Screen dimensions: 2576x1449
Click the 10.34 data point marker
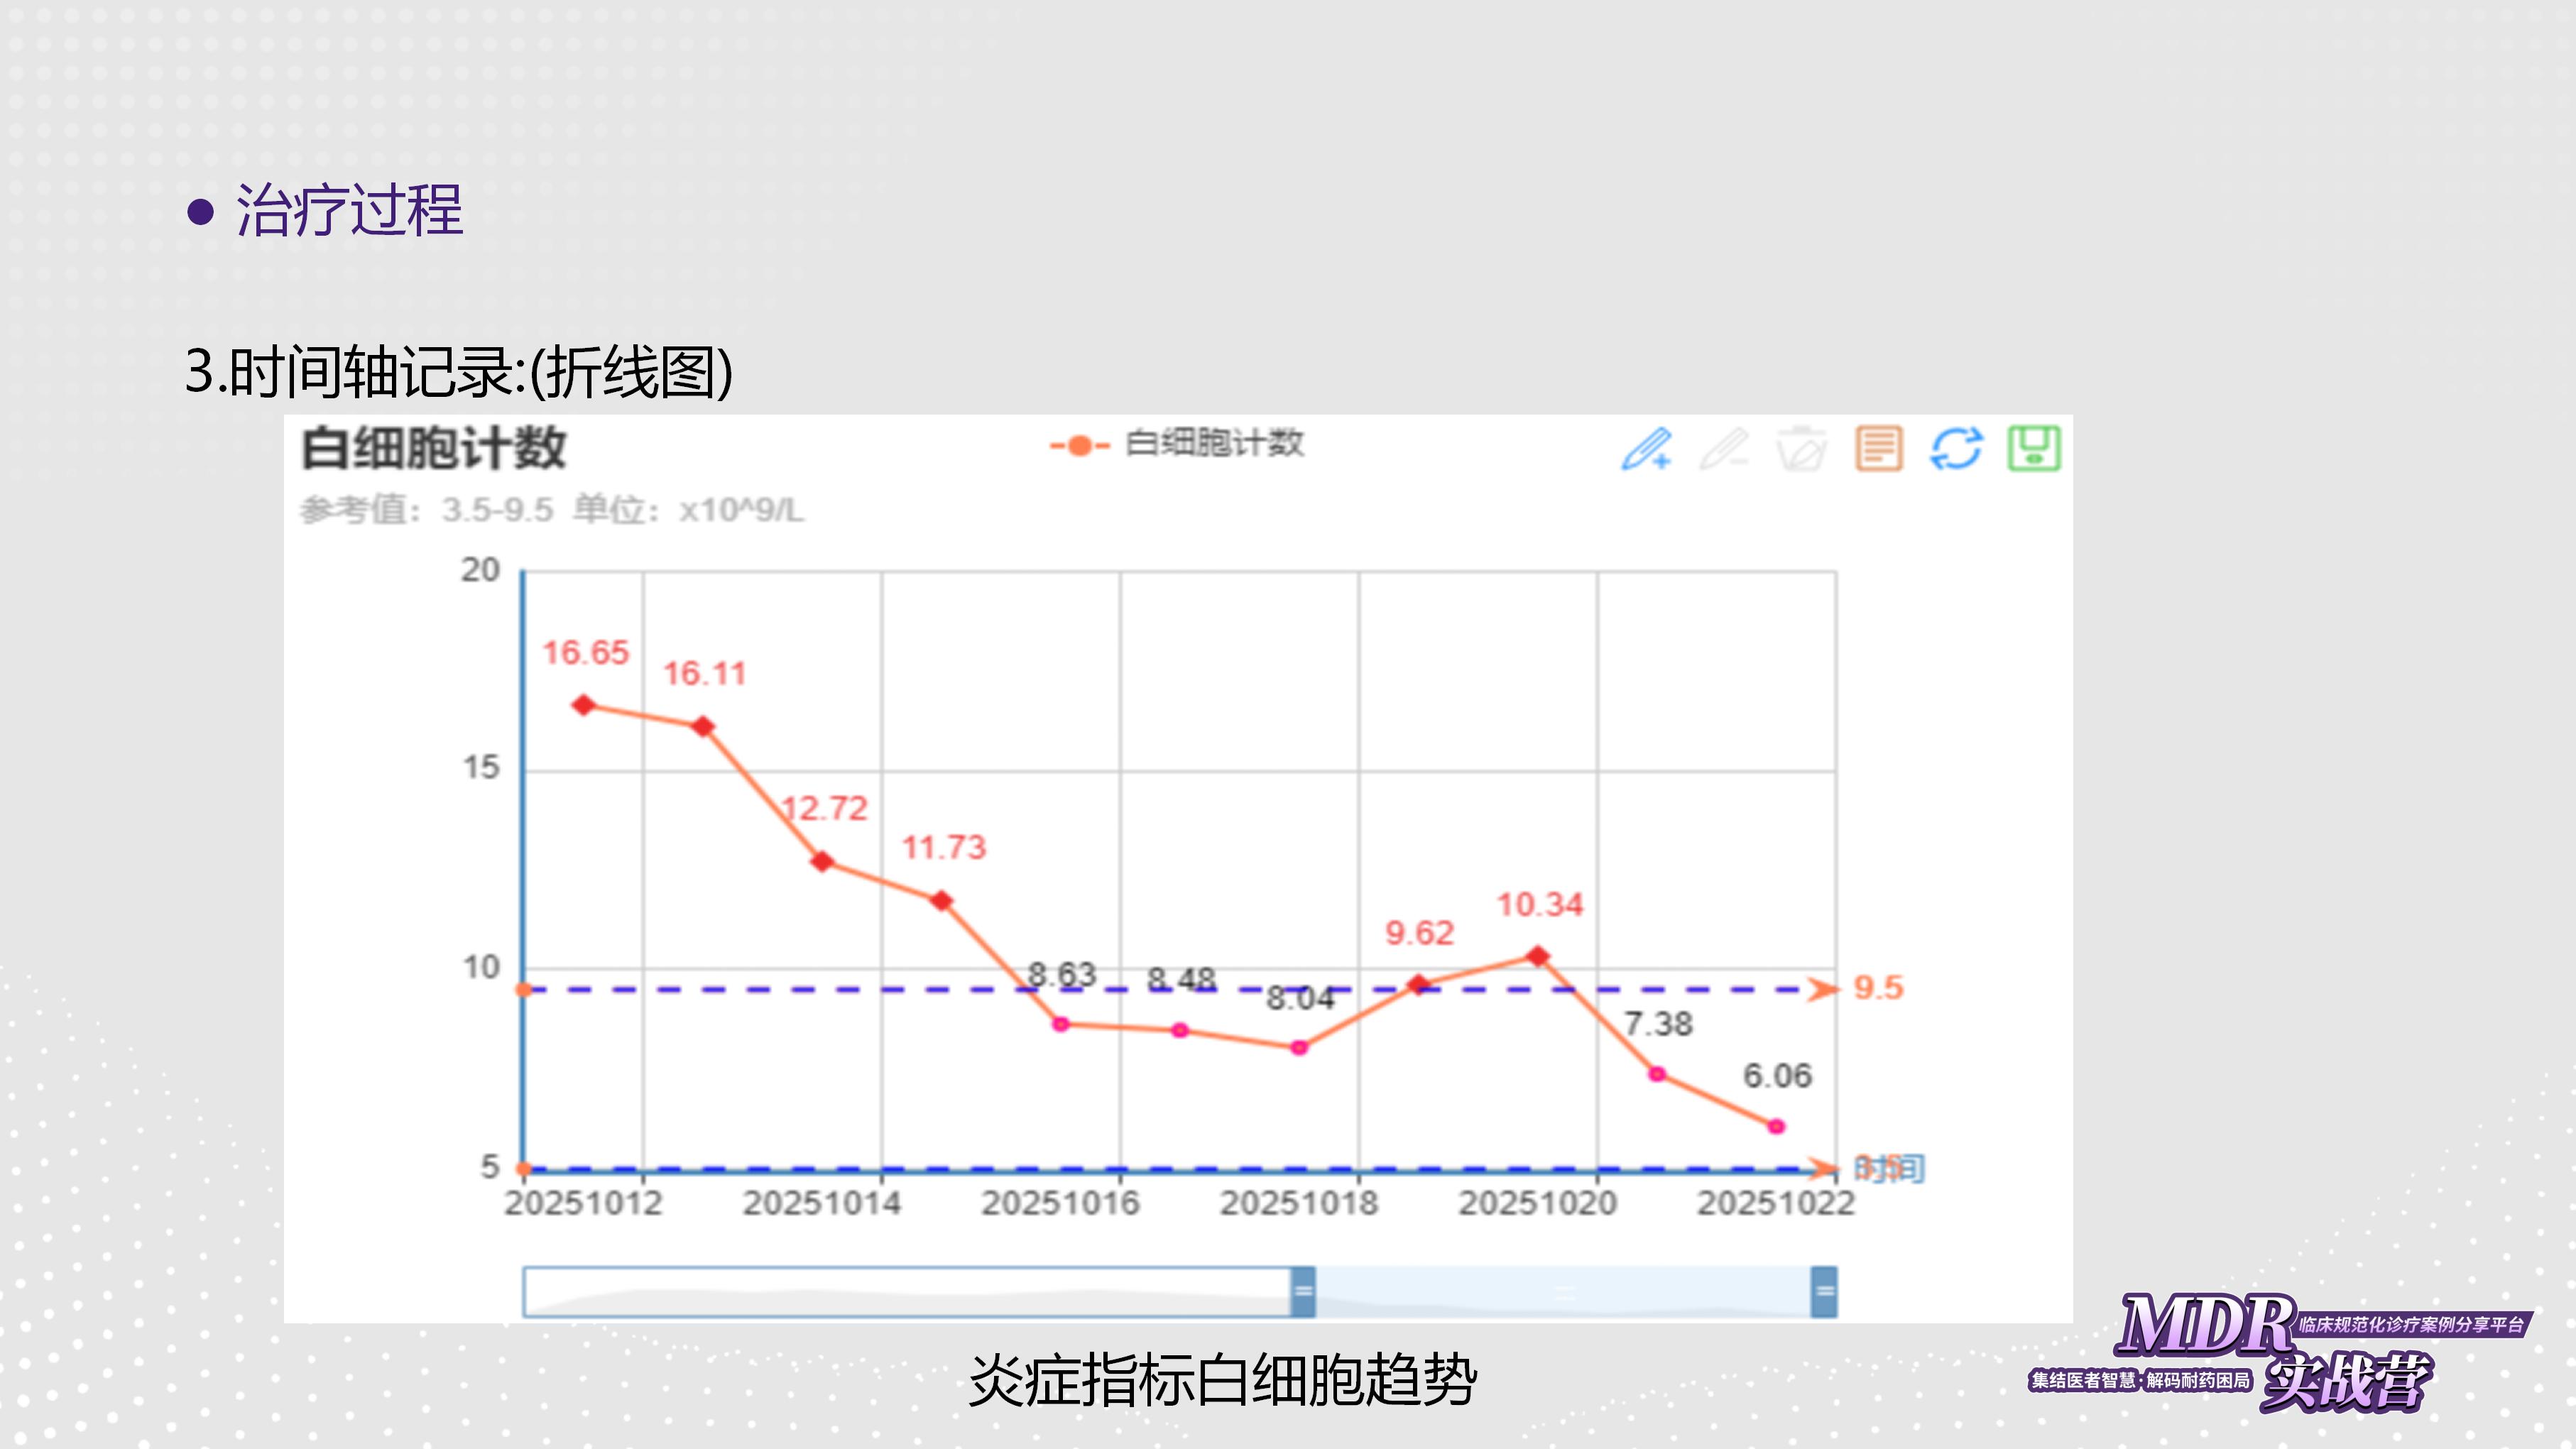coord(1538,957)
